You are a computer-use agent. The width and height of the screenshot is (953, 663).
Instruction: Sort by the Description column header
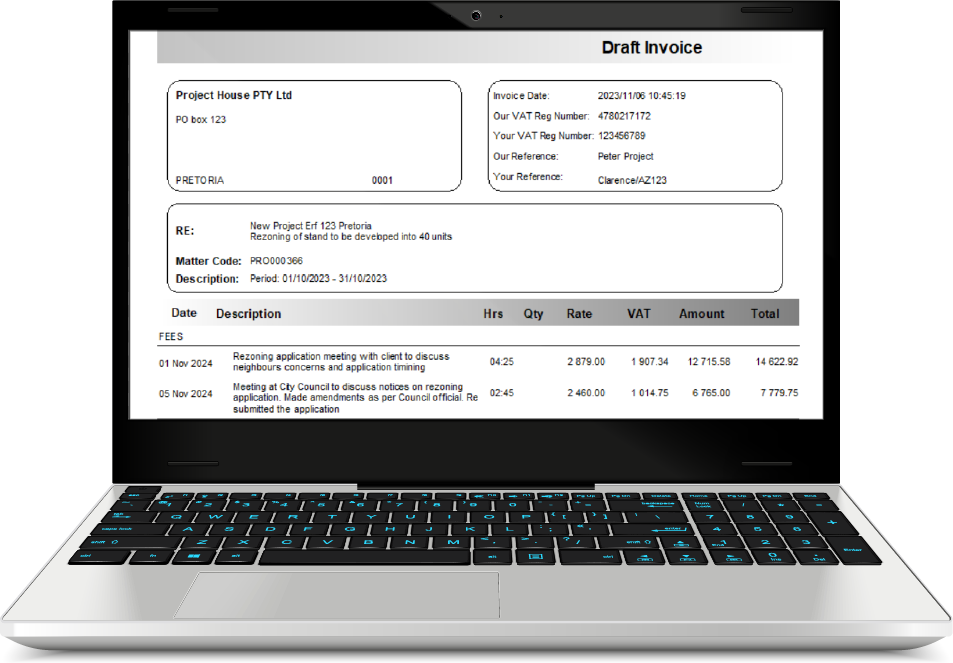(x=248, y=313)
